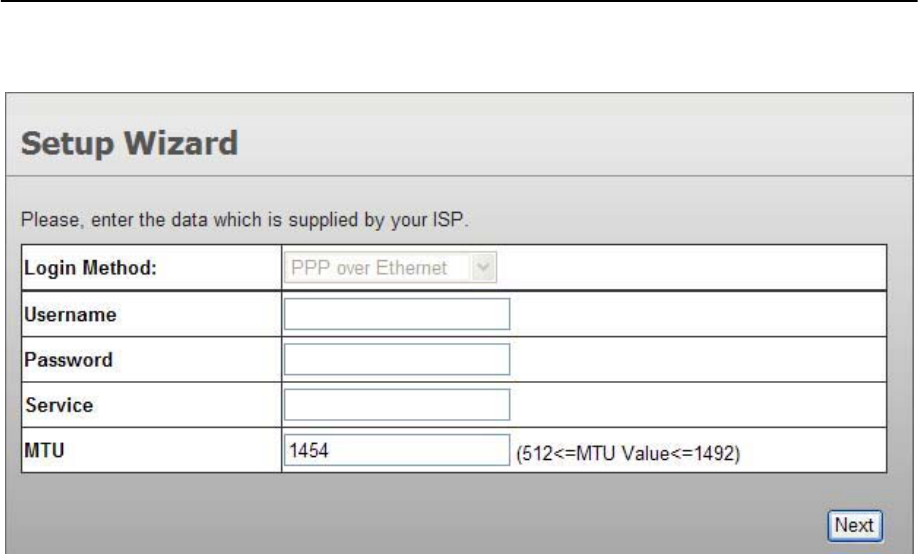
Task: Click the Setup Wizard heading
Action: [130, 146]
